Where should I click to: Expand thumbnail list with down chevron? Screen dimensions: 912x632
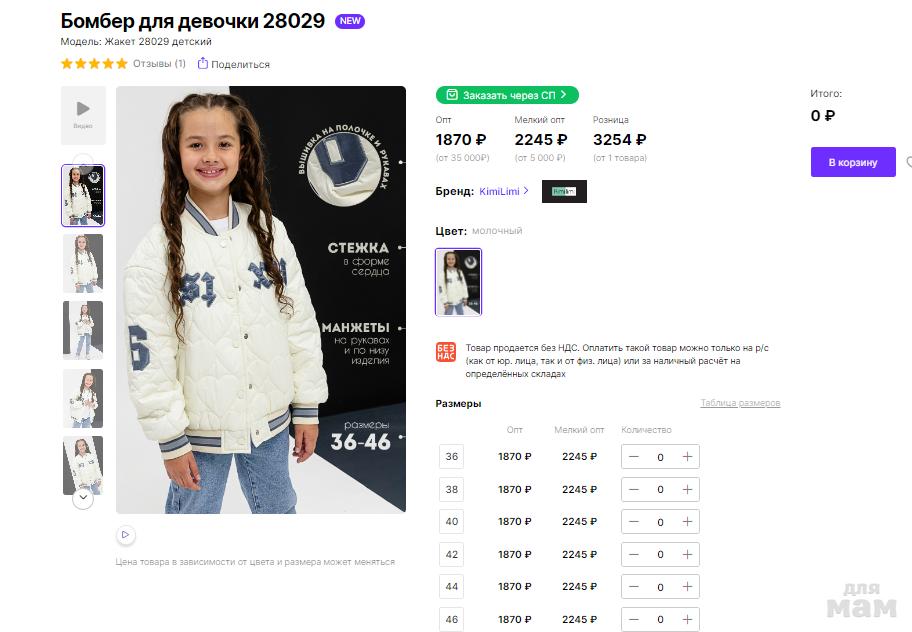pyautogui.click(x=83, y=498)
